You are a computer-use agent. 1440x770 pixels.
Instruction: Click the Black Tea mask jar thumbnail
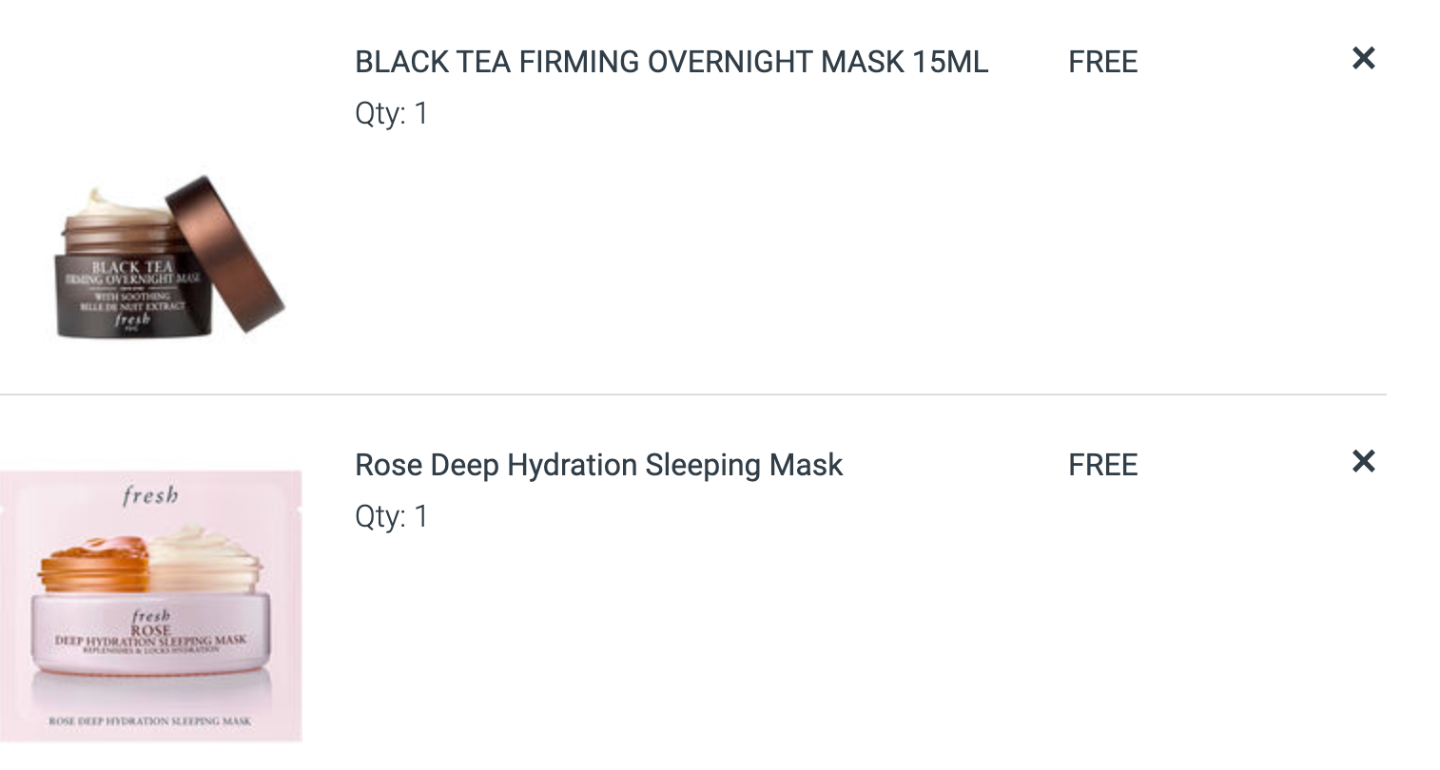pos(168,259)
